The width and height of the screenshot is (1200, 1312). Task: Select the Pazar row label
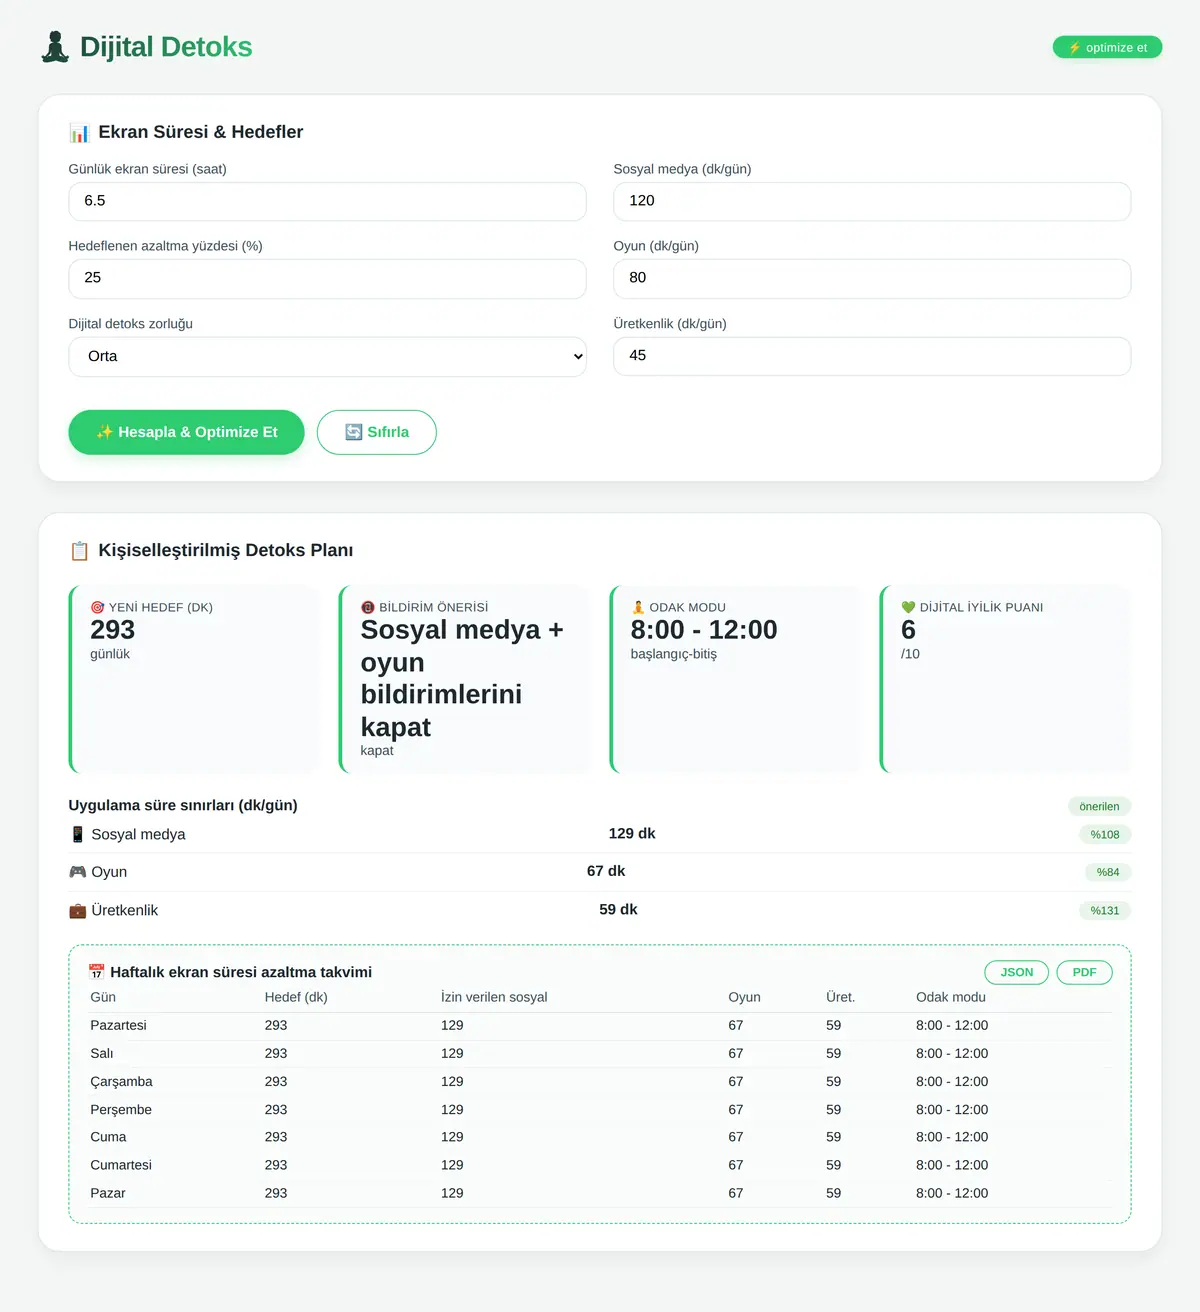(108, 1193)
